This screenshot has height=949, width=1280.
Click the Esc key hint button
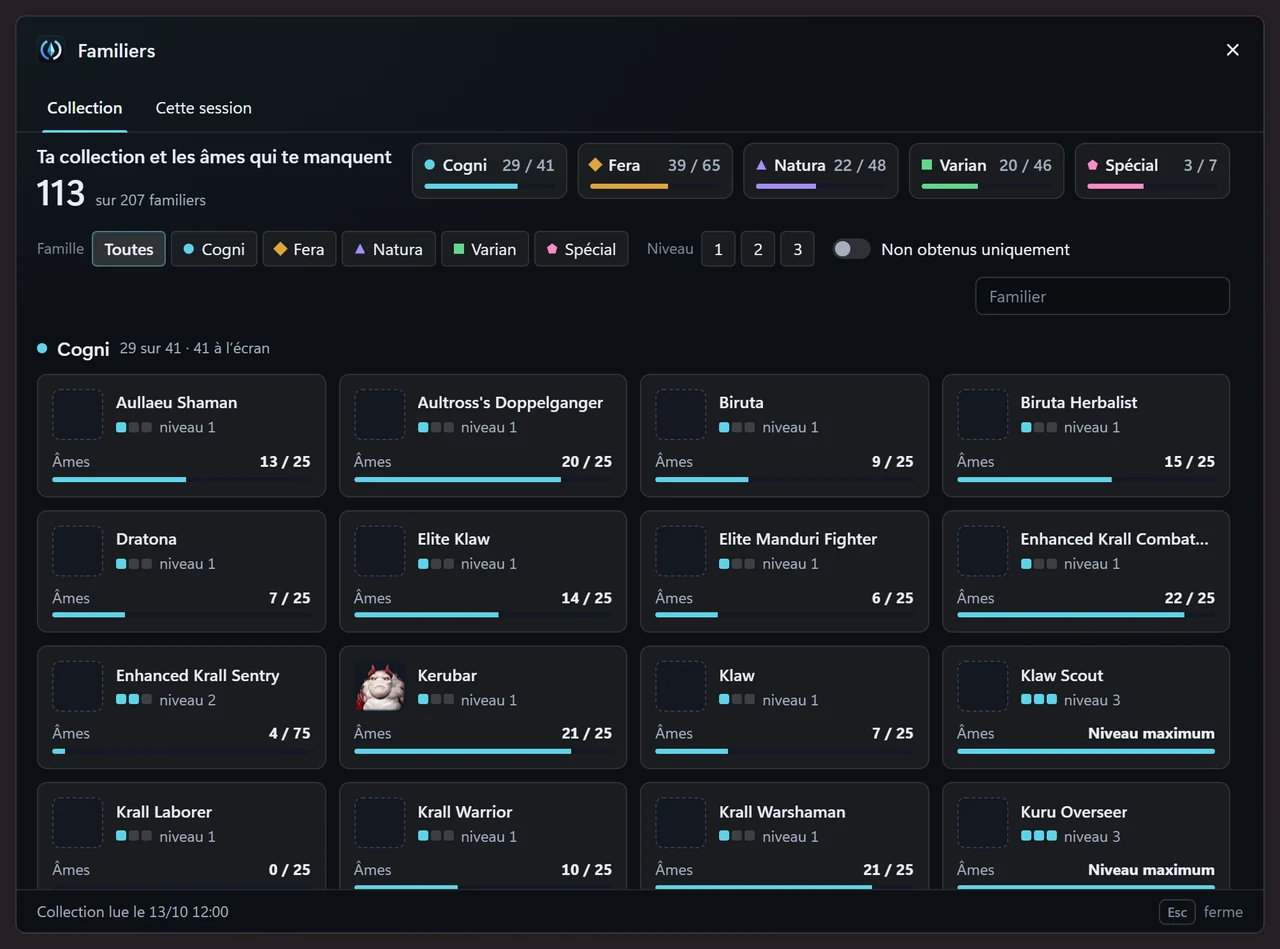(1177, 912)
